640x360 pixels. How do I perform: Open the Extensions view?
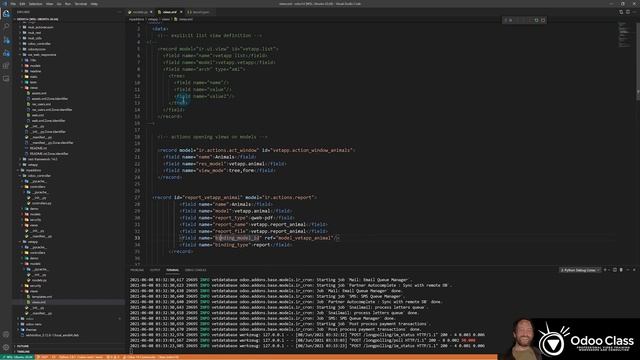[6, 66]
